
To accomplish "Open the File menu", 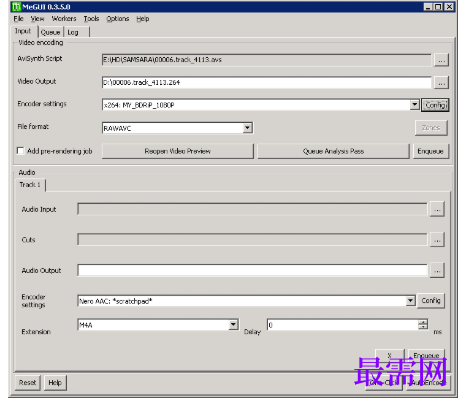I will 18,19.
